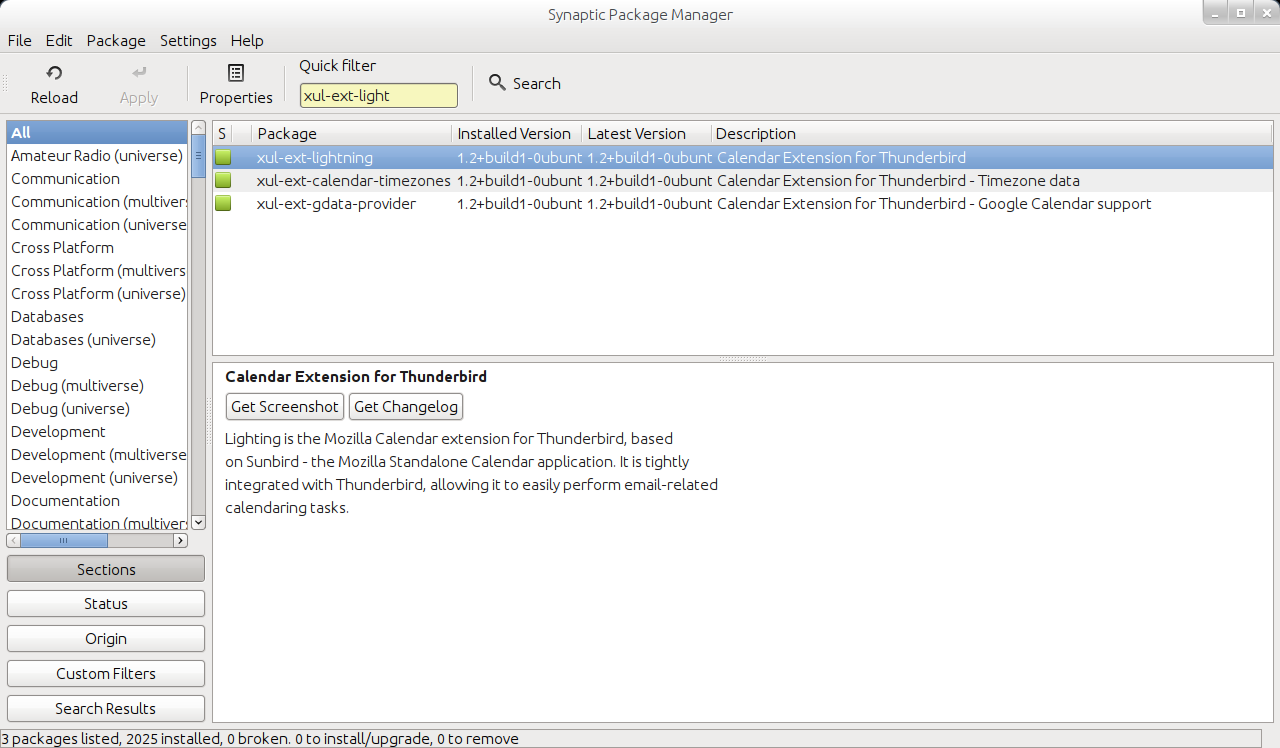Viewport: 1280px width, 748px height.
Task: Click horizontal scrollbar left arrow
Action: coord(14,540)
